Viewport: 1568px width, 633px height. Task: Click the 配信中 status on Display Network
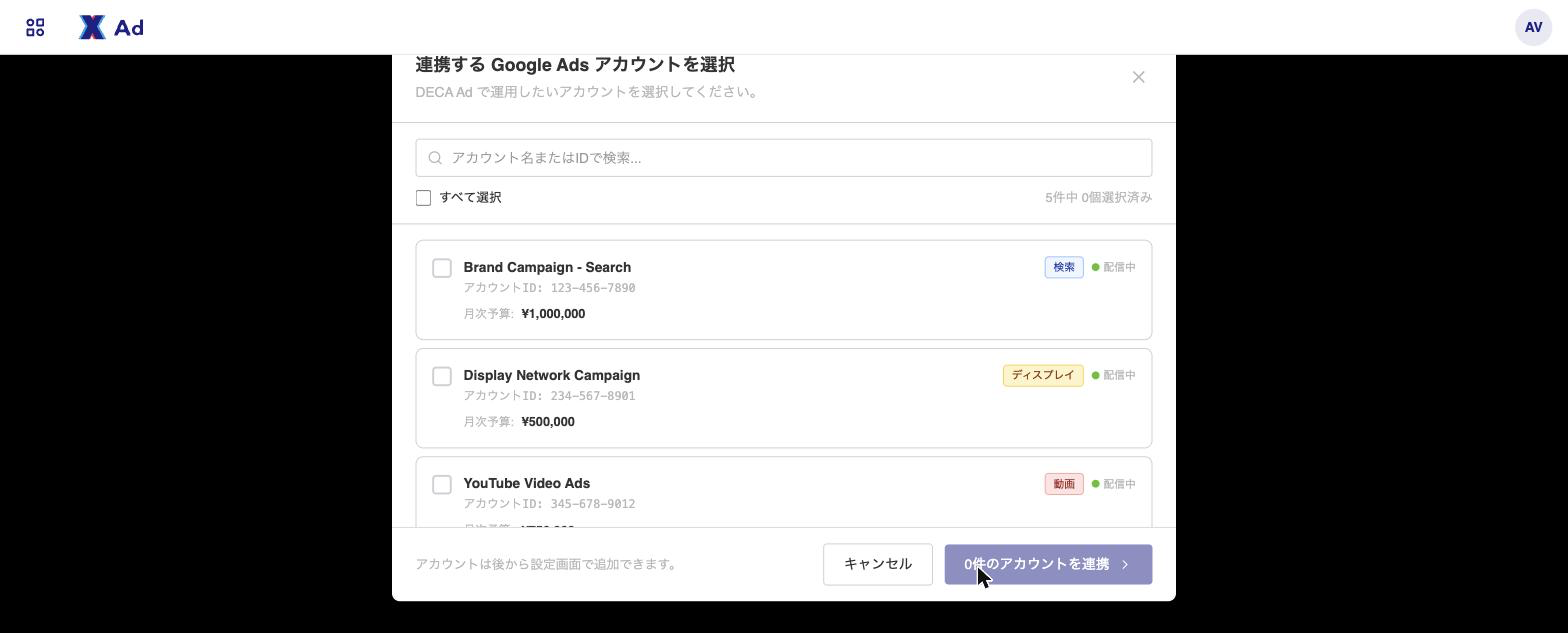tap(1114, 375)
